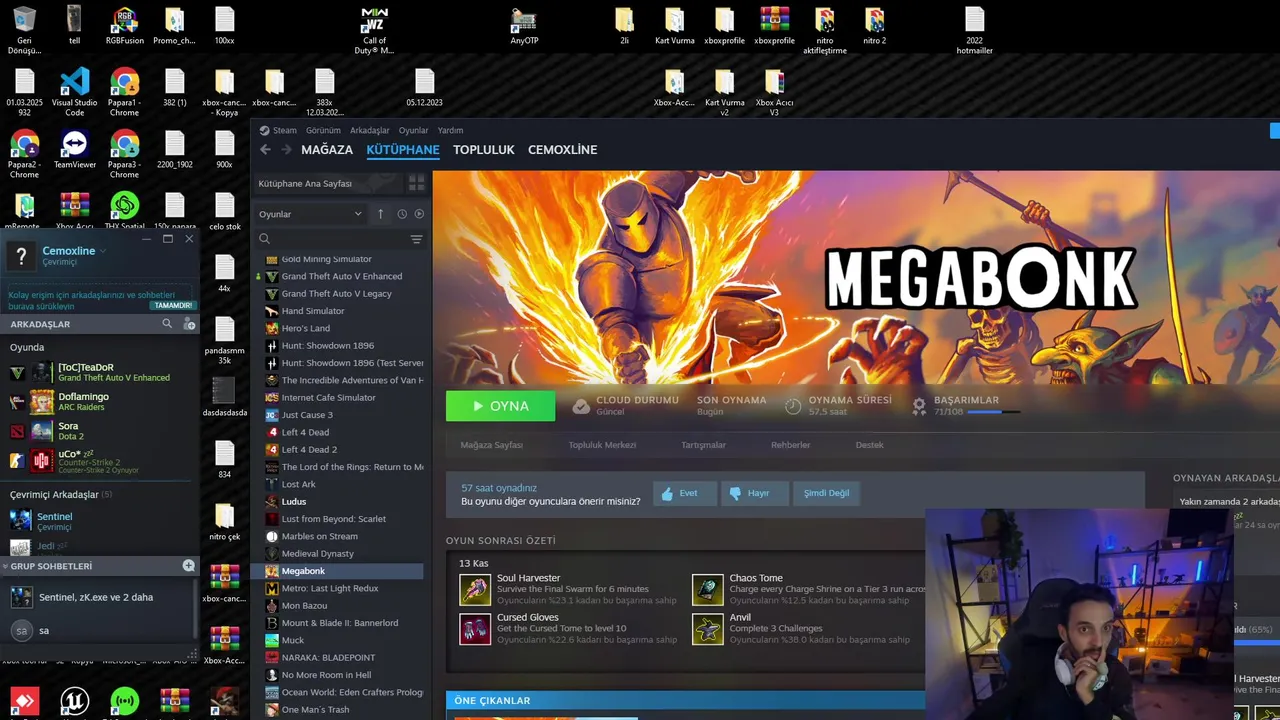Open the Destek link

[x=869, y=445]
